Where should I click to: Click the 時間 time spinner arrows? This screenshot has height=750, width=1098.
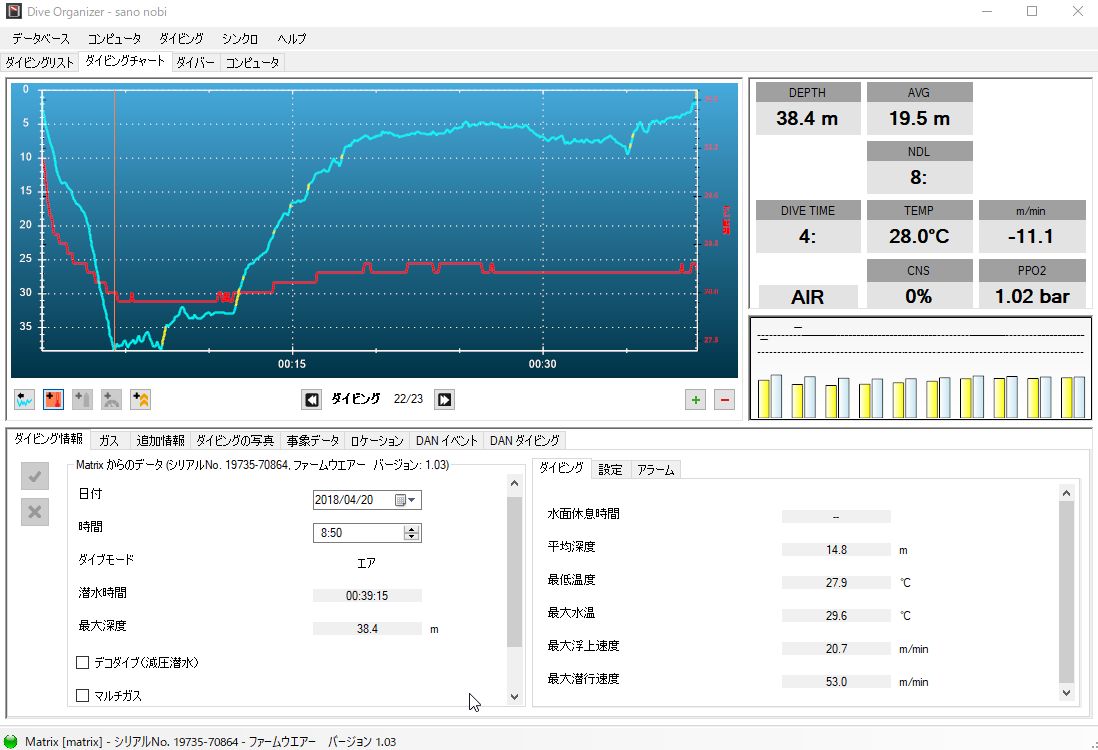(411, 533)
